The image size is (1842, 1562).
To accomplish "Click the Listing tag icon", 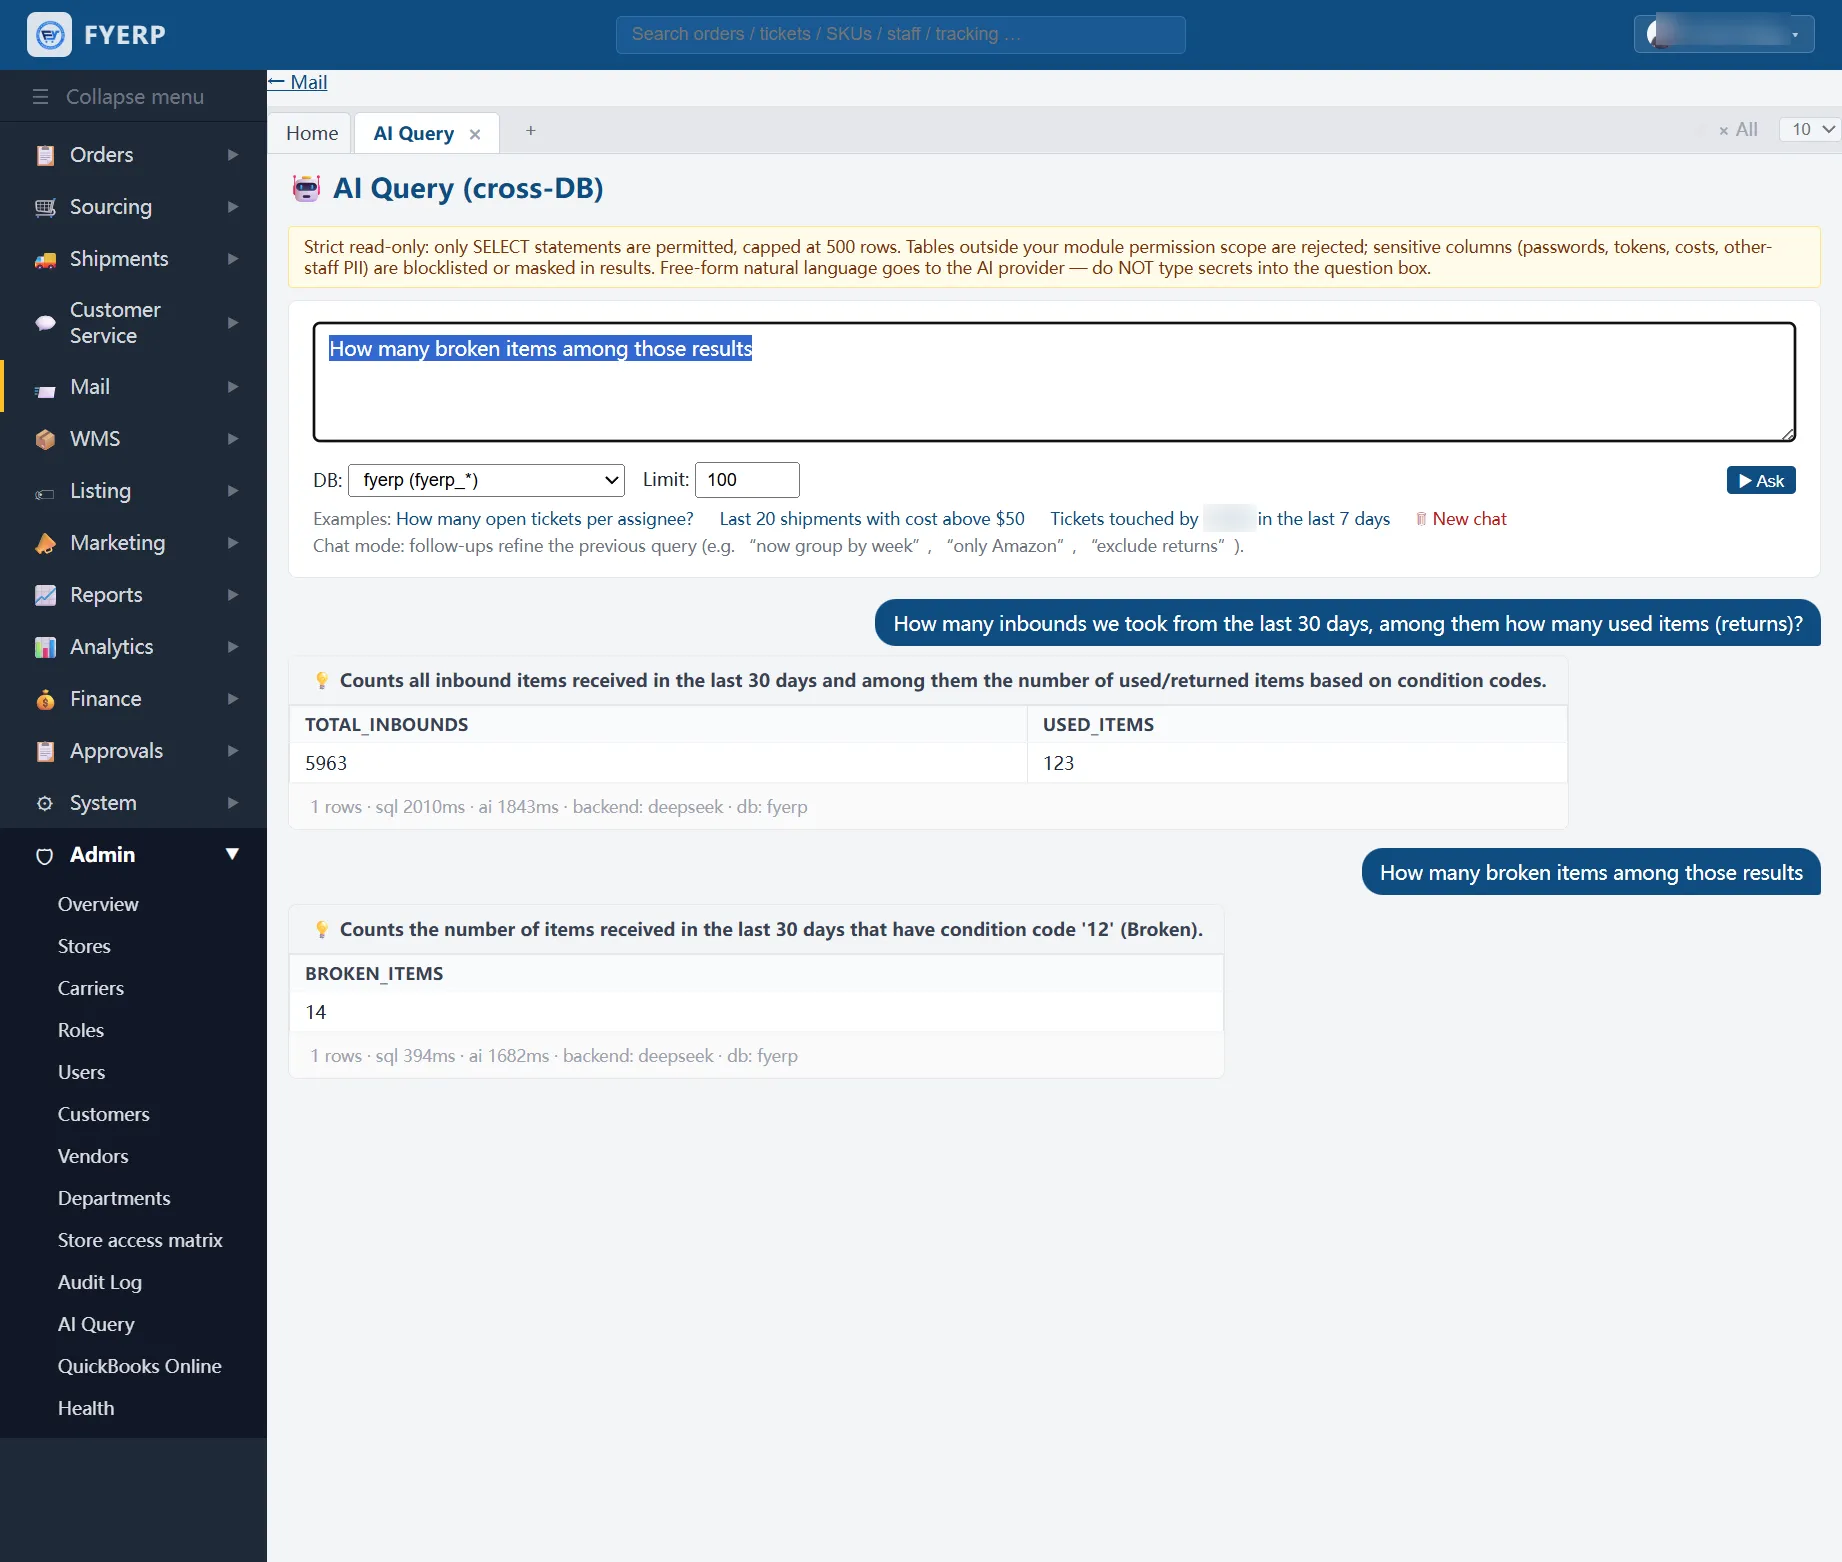I will click(45, 494).
